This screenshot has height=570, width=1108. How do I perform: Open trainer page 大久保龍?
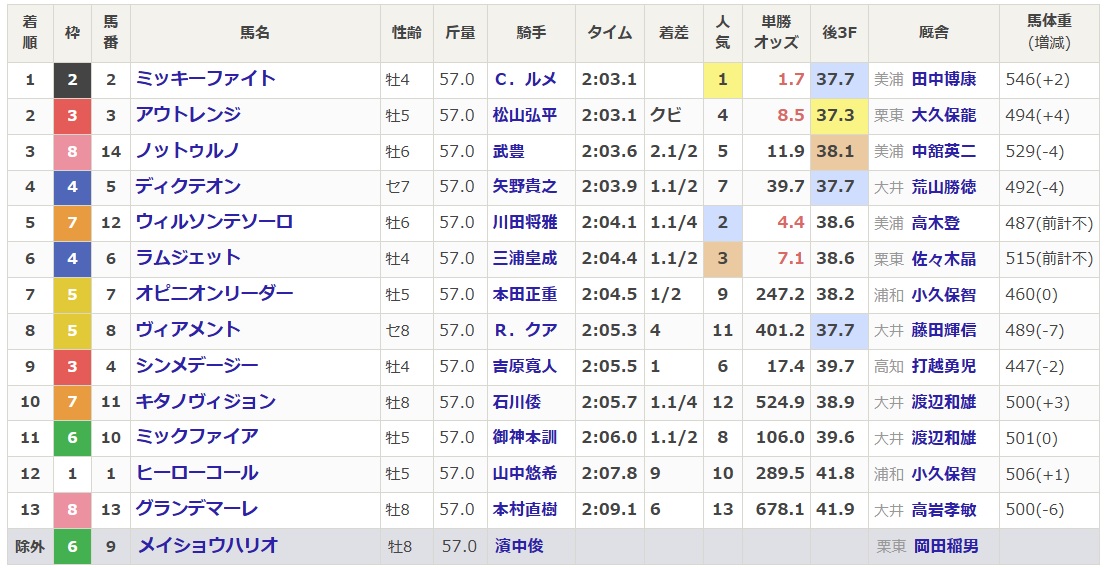(943, 115)
